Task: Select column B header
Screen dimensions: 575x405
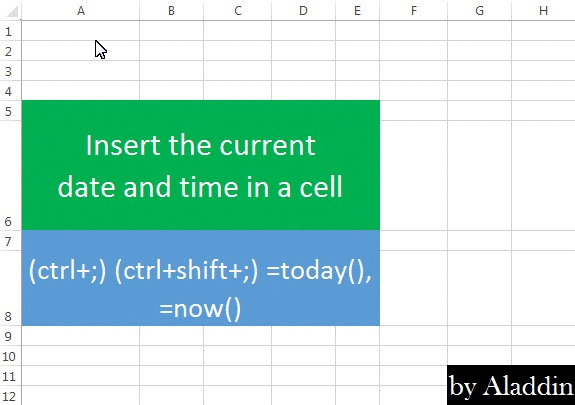Action: click(x=171, y=11)
